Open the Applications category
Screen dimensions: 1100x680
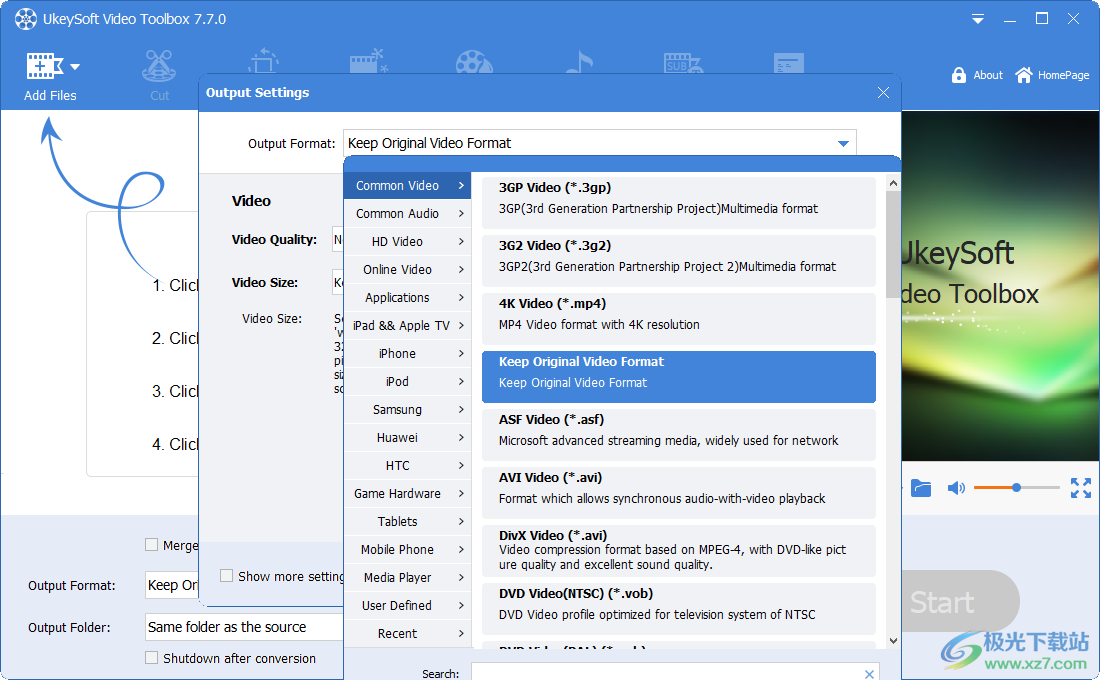[x=408, y=298]
